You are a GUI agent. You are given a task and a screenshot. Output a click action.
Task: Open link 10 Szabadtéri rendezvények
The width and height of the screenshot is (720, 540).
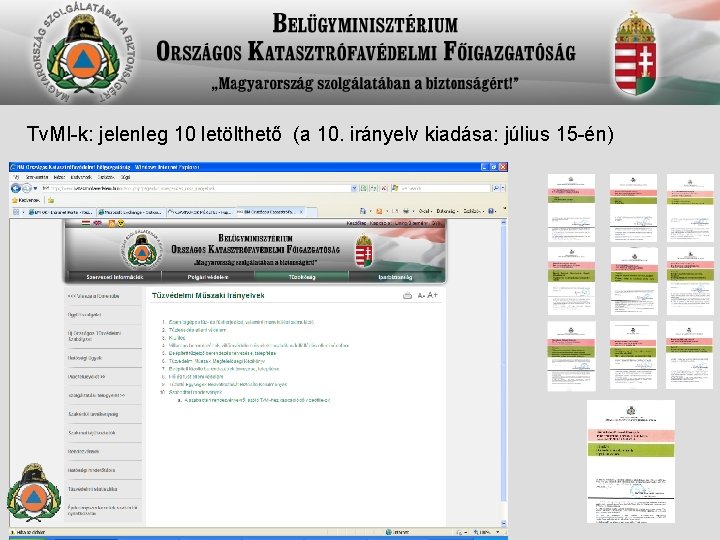(x=195, y=392)
